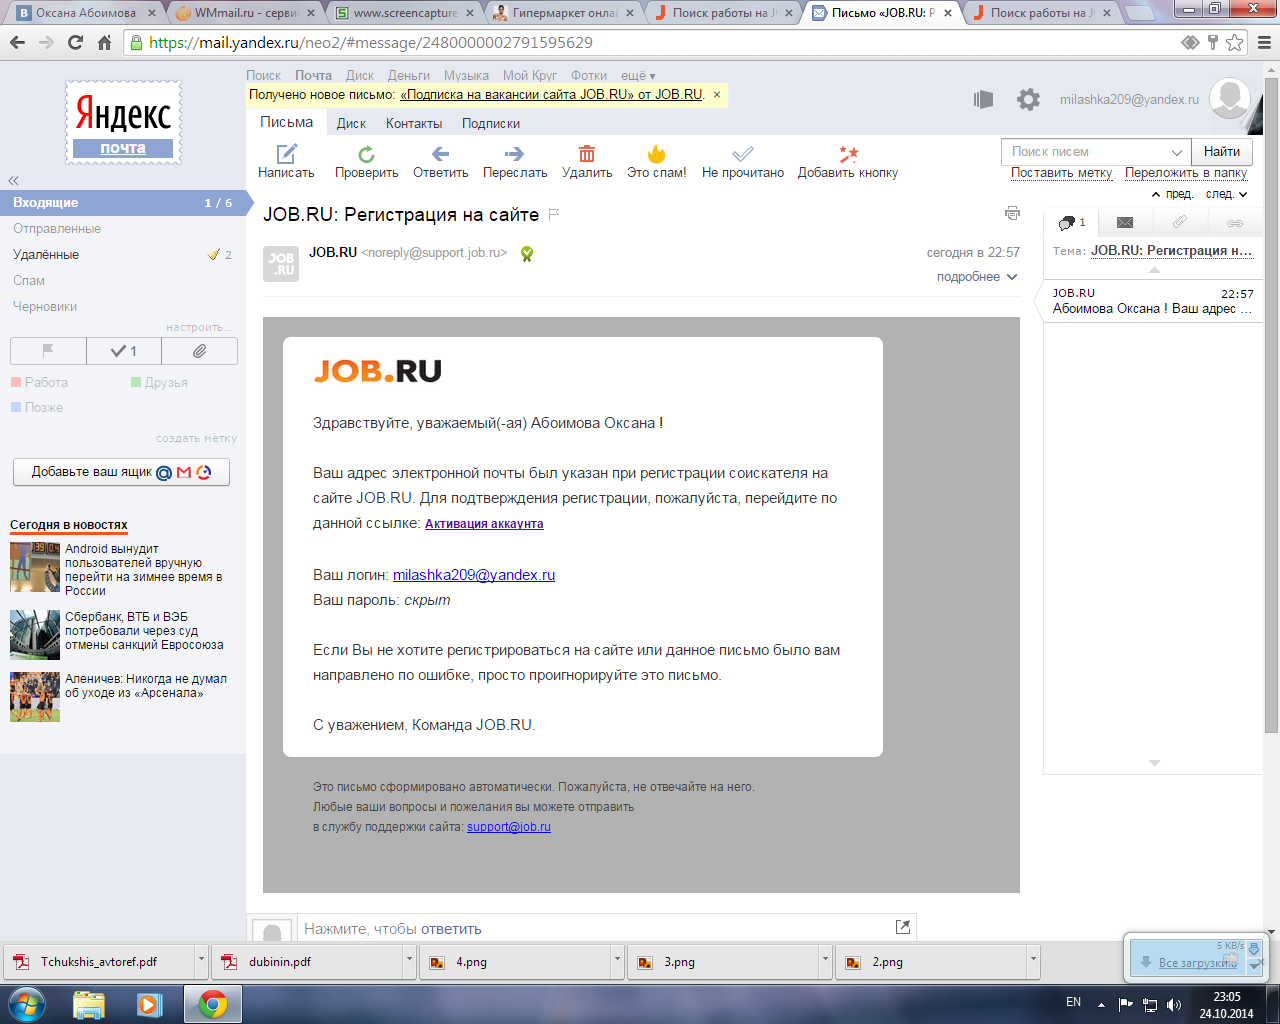Viewport: 1280px width, 1024px height.
Task: Select red Работа label
Action: [40, 382]
